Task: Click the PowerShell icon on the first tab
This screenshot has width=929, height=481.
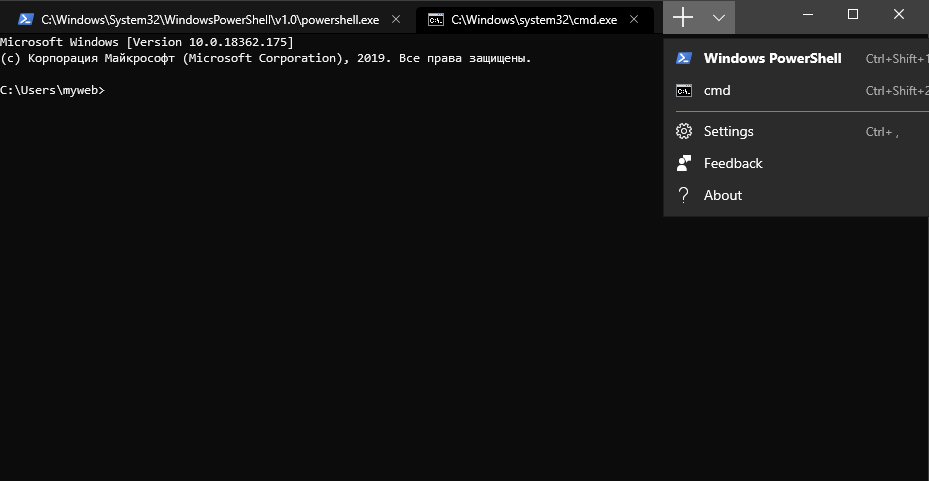Action: coord(25,20)
